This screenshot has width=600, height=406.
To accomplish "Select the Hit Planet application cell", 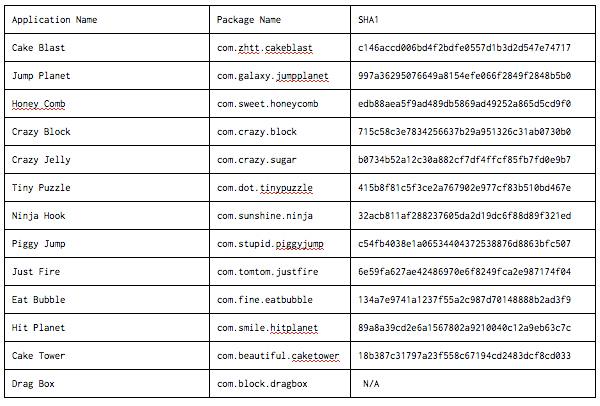I will pos(38,327).
